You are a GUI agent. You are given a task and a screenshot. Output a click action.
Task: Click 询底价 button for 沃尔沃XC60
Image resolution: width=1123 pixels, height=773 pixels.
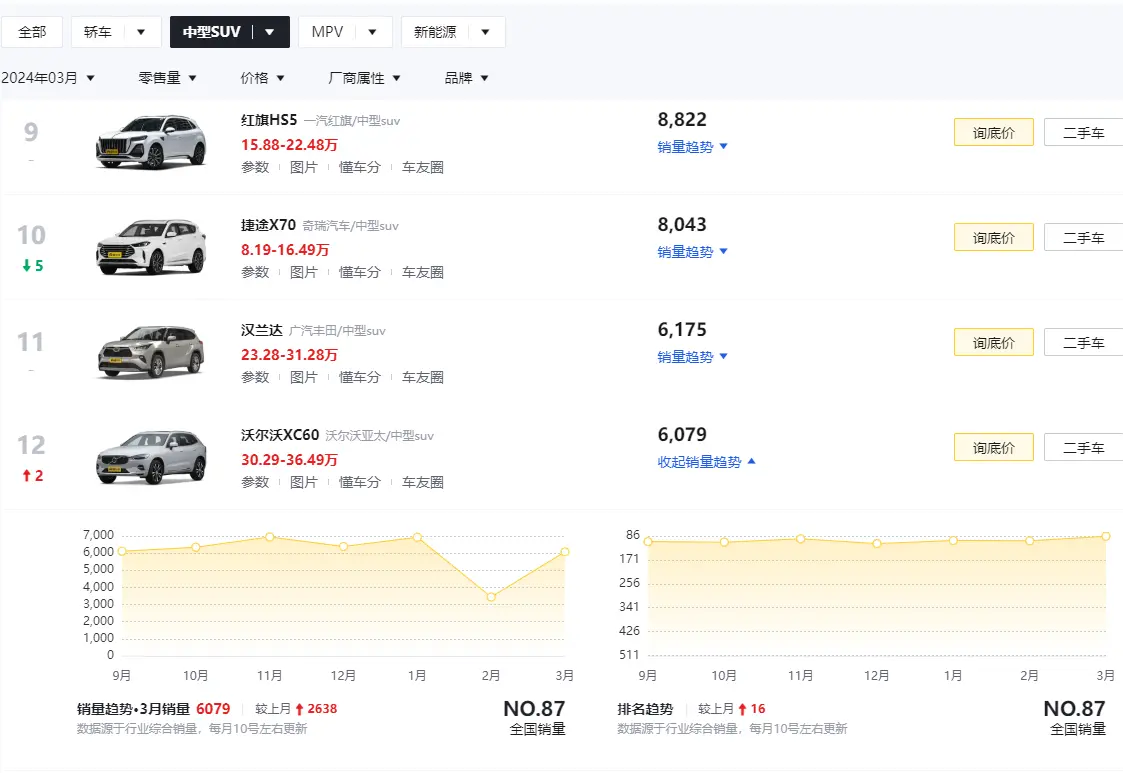(x=993, y=448)
